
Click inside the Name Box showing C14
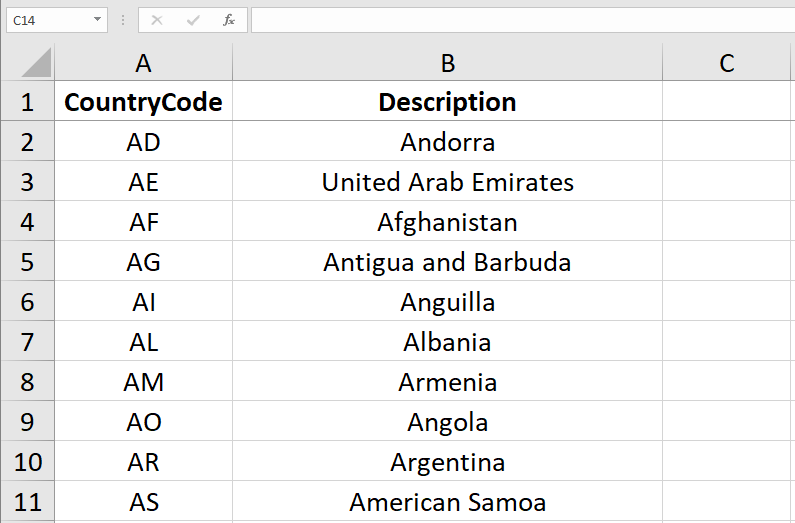coord(46,20)
